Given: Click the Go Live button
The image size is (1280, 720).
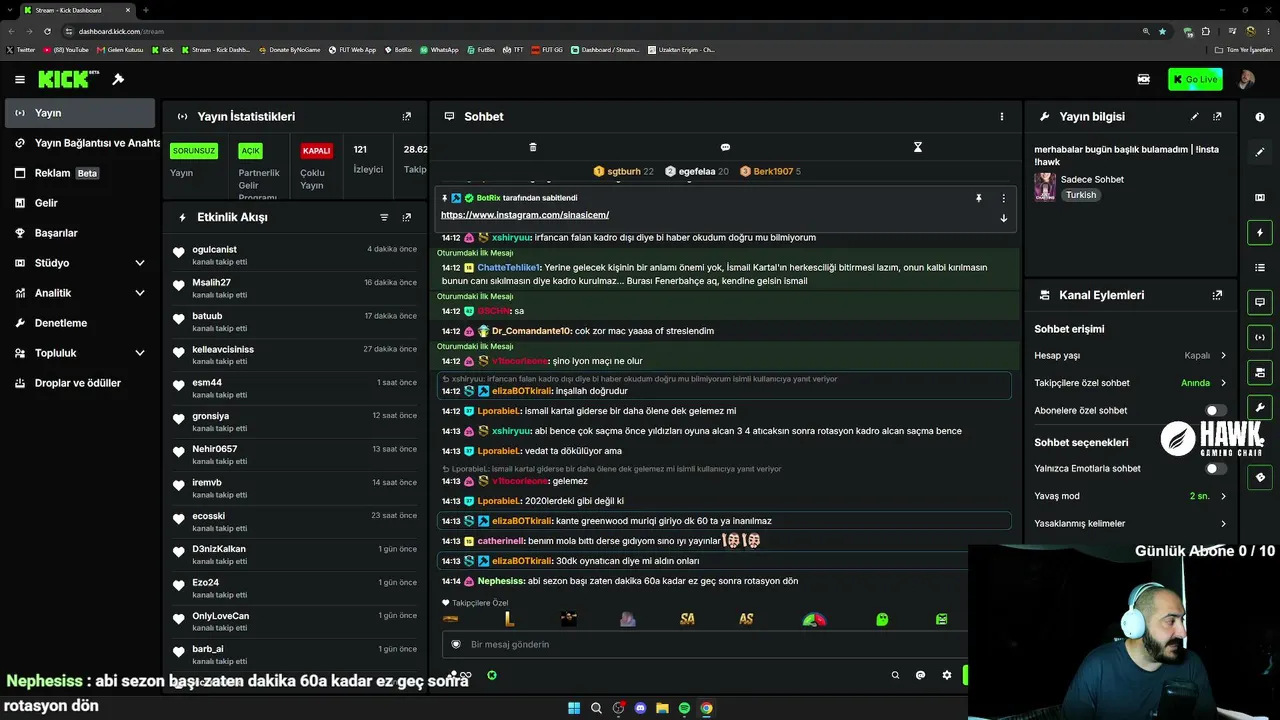Looking at the screenshot, I should 1195,79.
